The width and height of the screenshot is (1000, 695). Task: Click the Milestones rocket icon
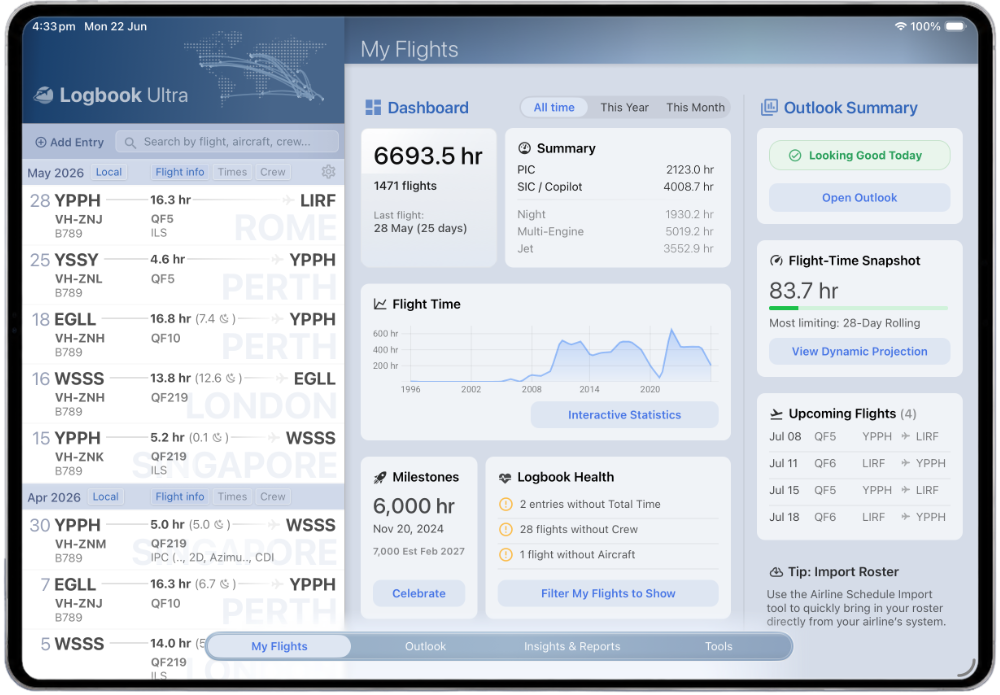pos(380,477)
